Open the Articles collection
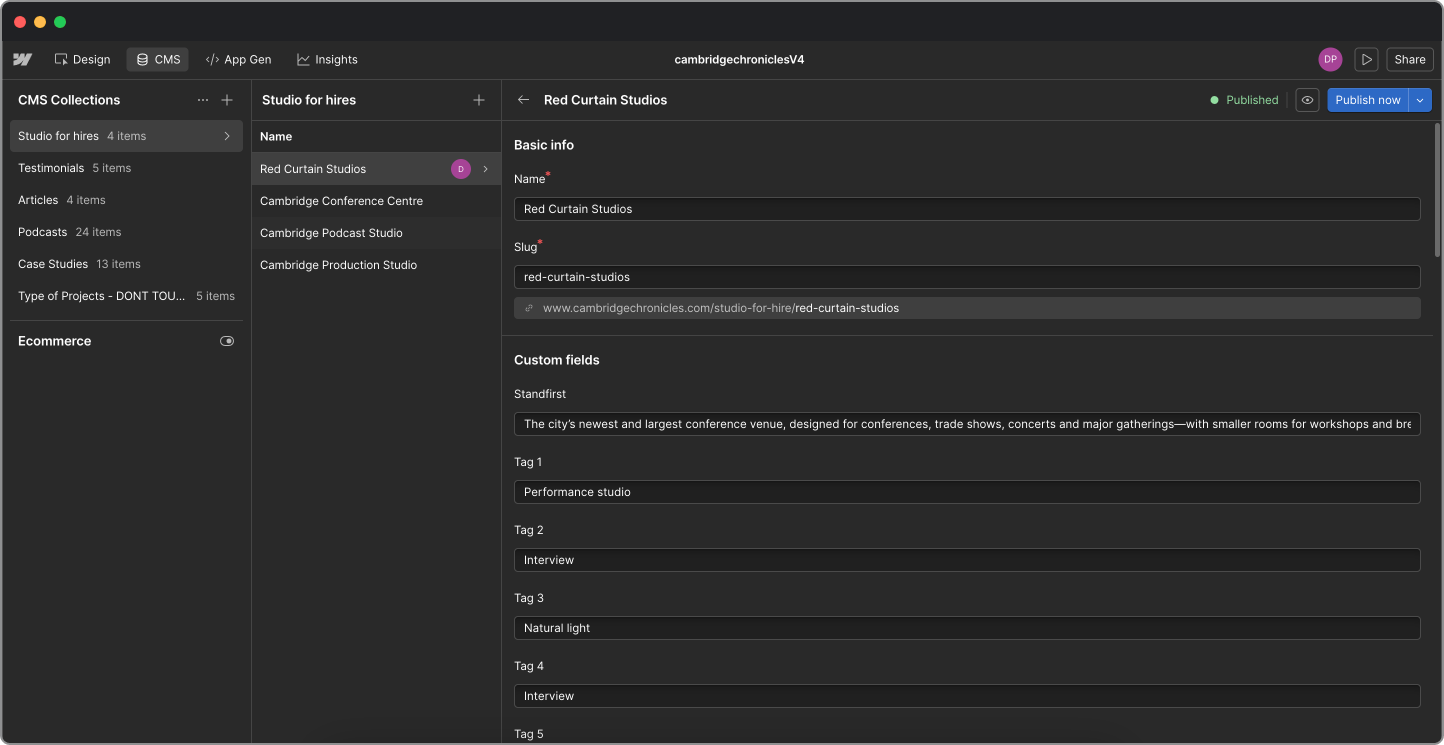Viewport: 1444px width, 745px height. coord(126,200)
